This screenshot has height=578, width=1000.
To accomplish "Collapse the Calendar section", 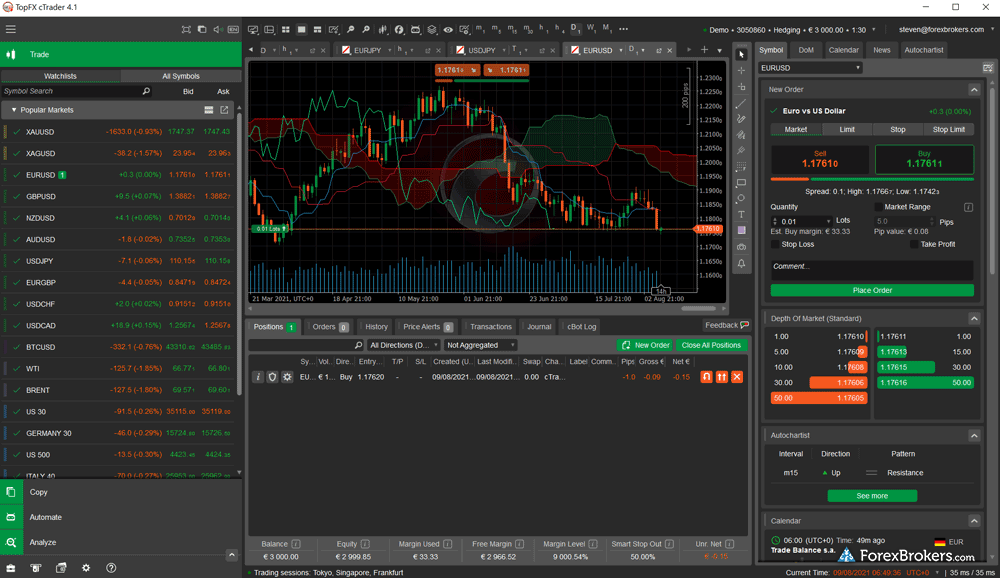I will point(974,521).
